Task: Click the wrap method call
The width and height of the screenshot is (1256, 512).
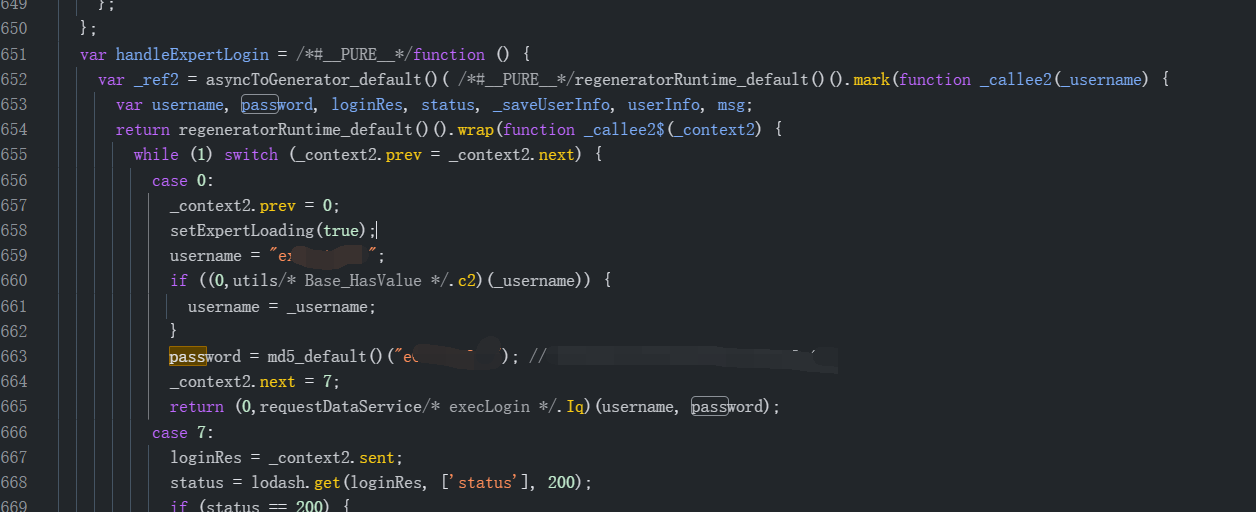Action: coord(476,130)
